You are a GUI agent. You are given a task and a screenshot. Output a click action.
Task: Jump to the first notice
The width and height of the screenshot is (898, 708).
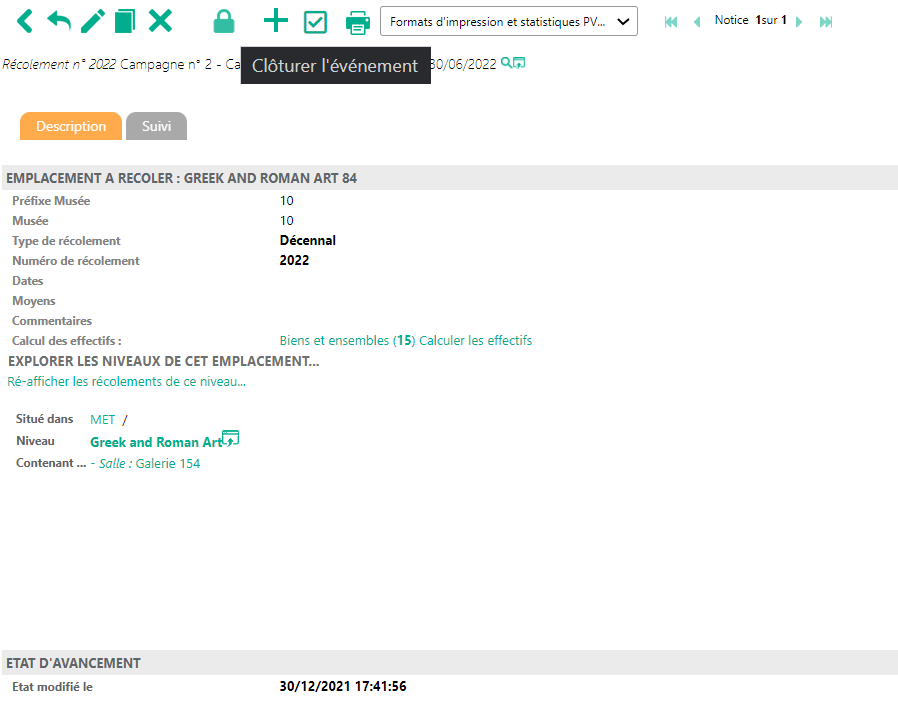click(671, 22)
